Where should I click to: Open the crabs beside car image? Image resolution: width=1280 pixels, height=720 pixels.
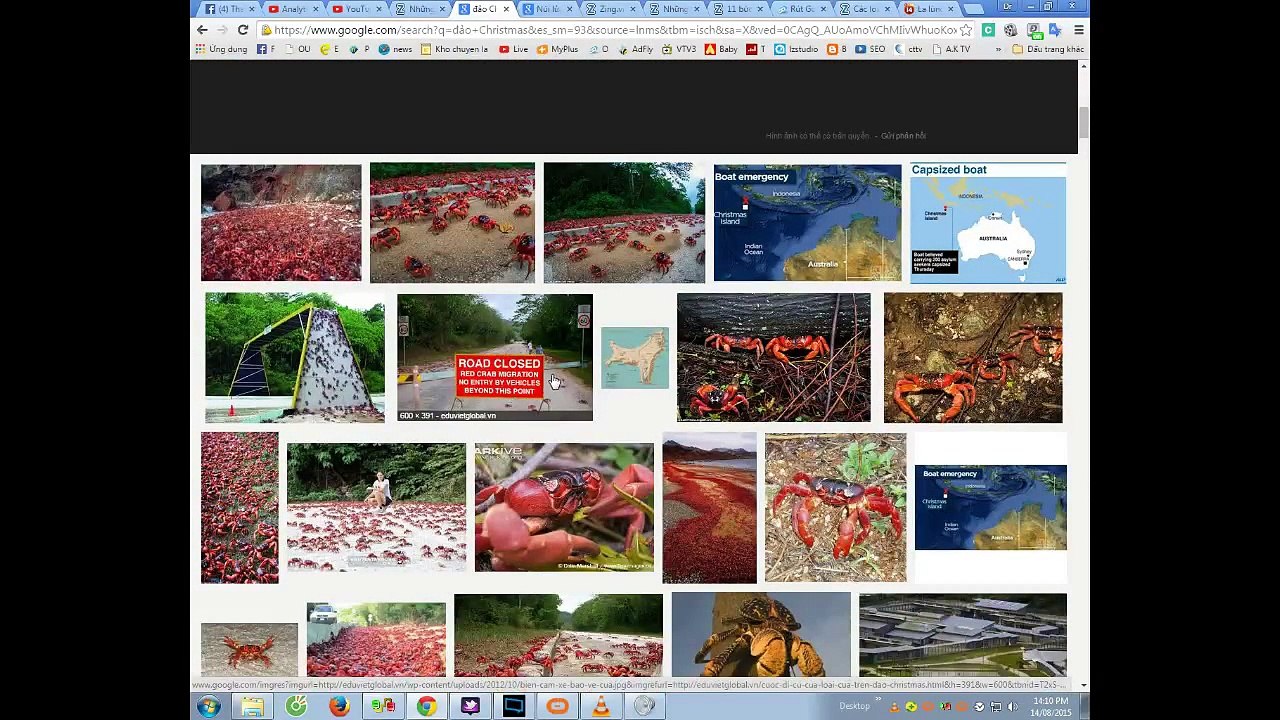[x=376, y=639]
